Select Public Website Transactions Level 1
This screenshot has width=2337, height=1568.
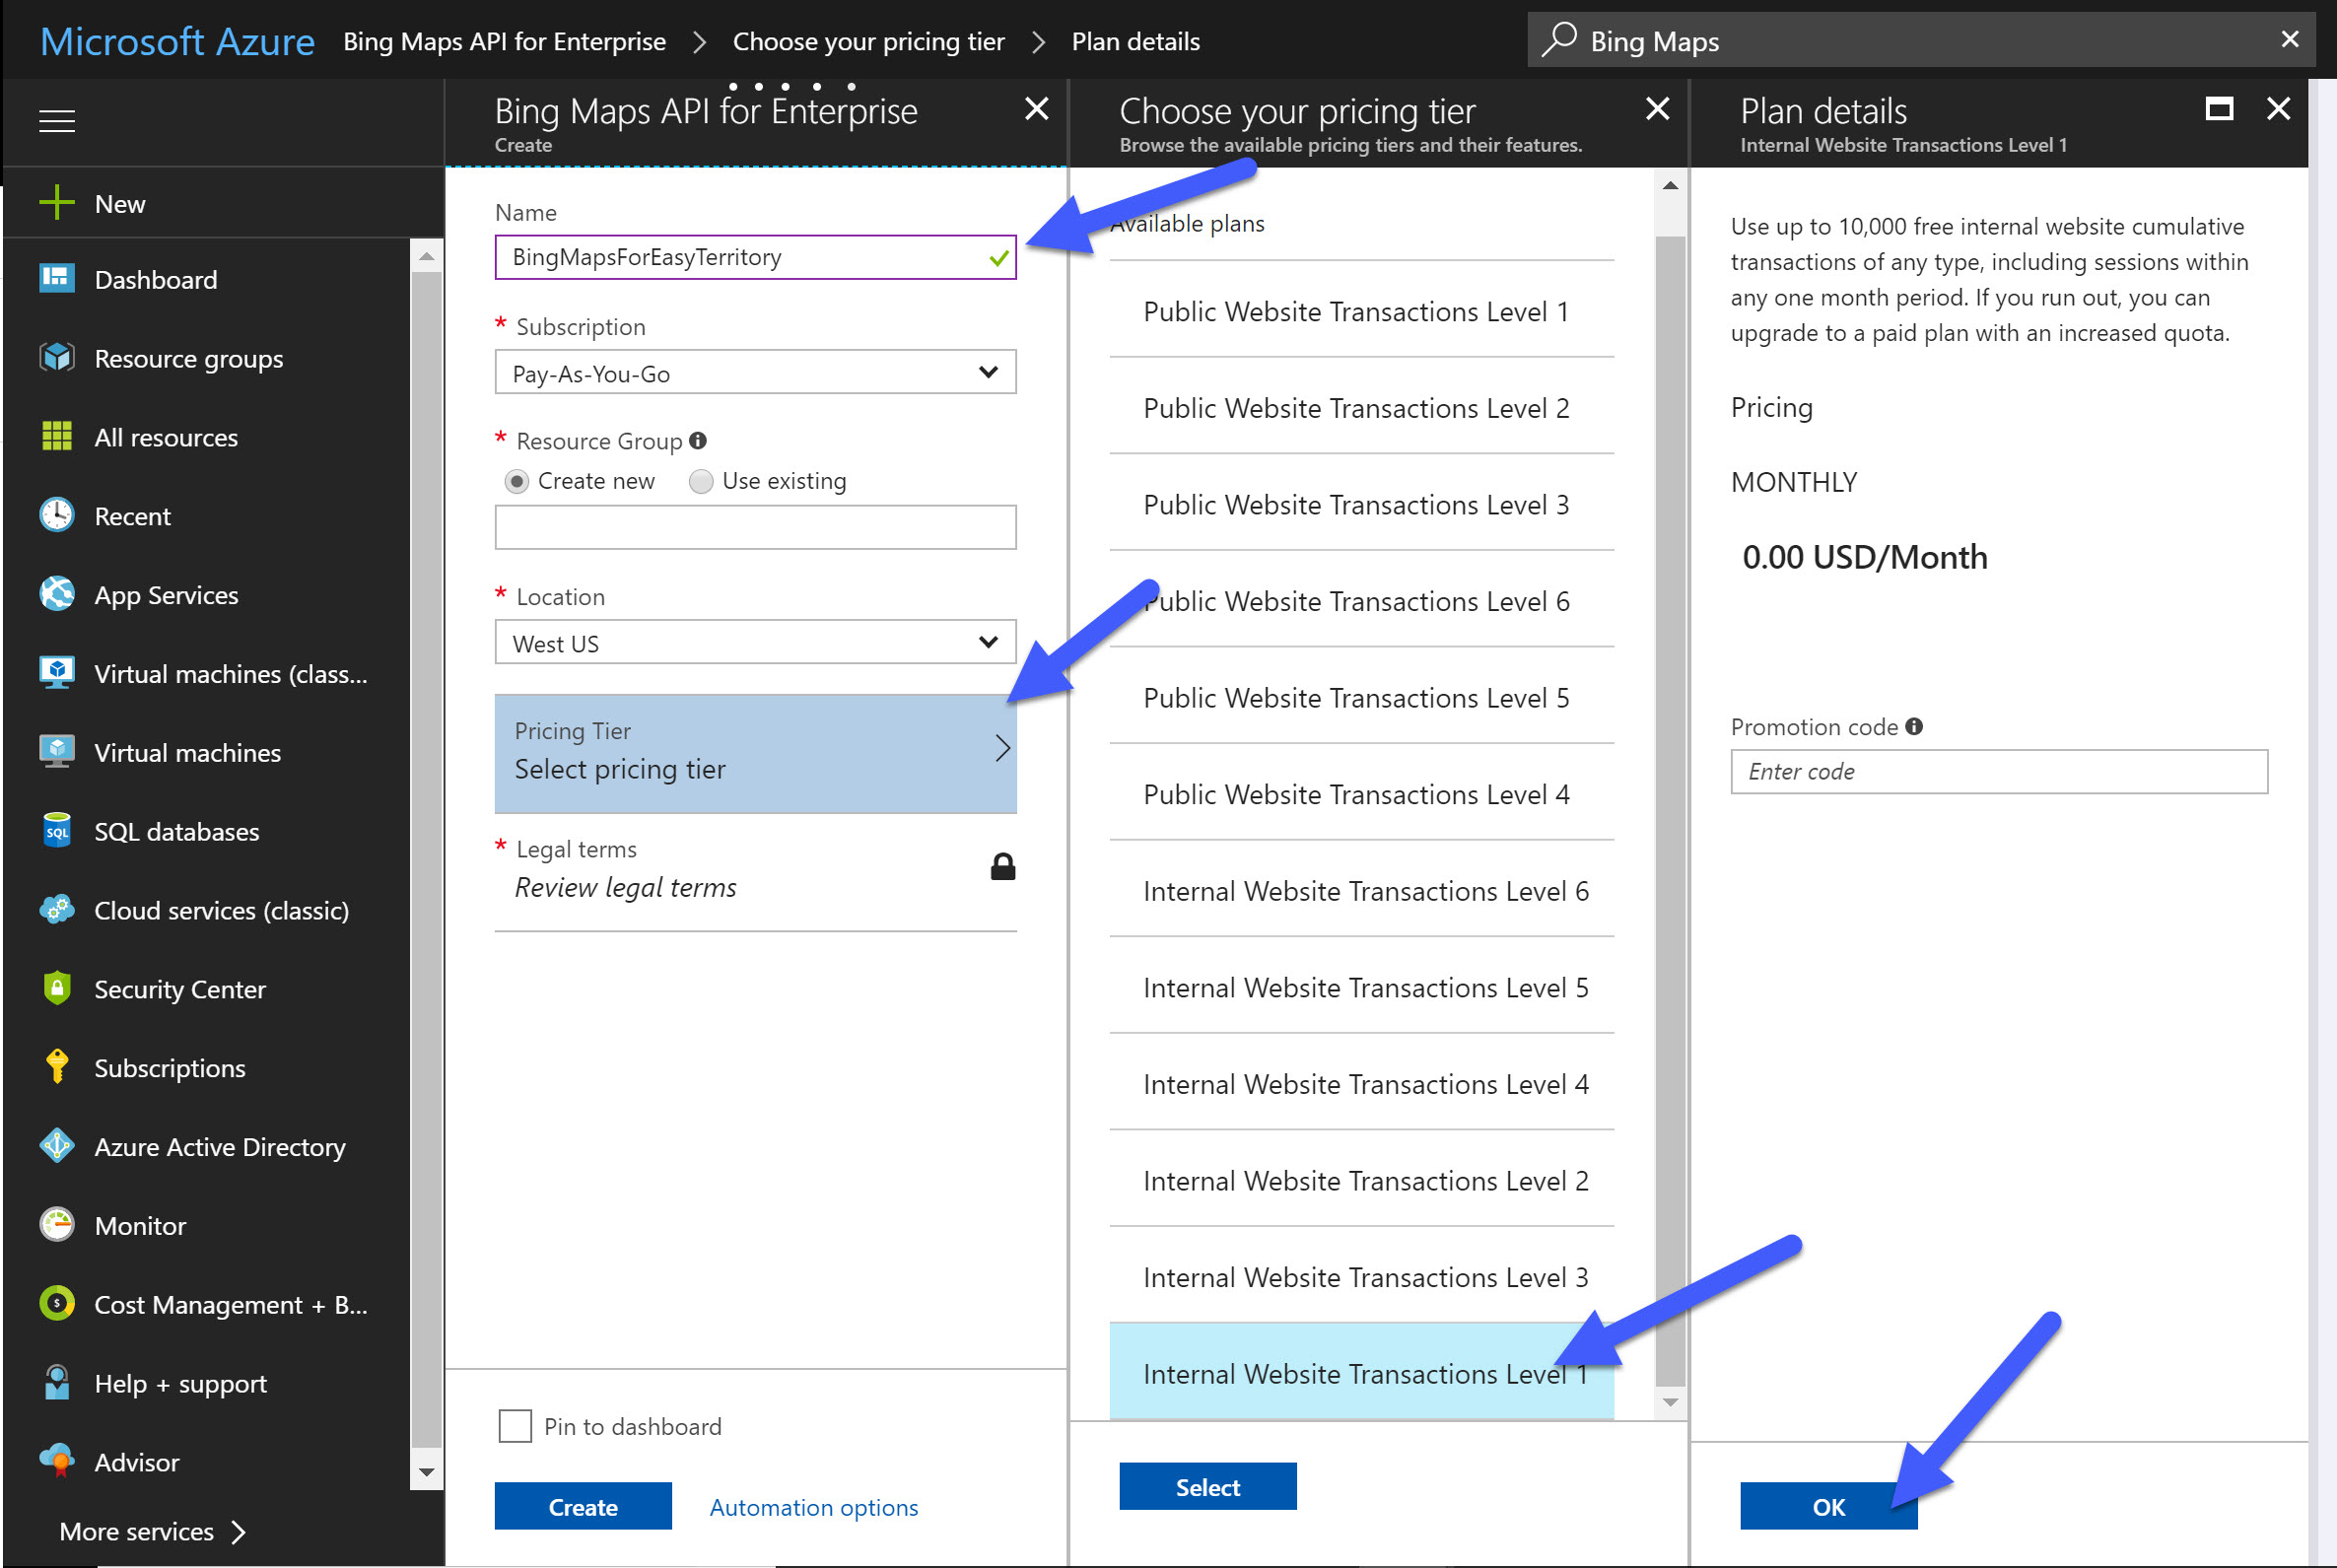click(x=1361, y=311)
